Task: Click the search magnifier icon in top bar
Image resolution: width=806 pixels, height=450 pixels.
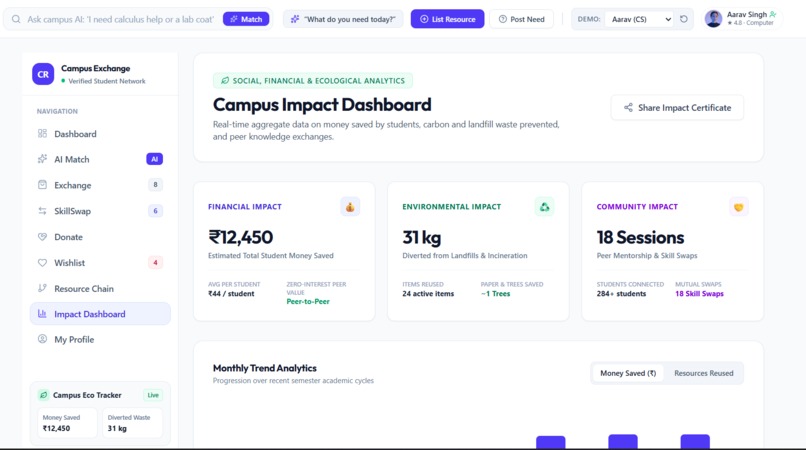Action: pos(16,19)
